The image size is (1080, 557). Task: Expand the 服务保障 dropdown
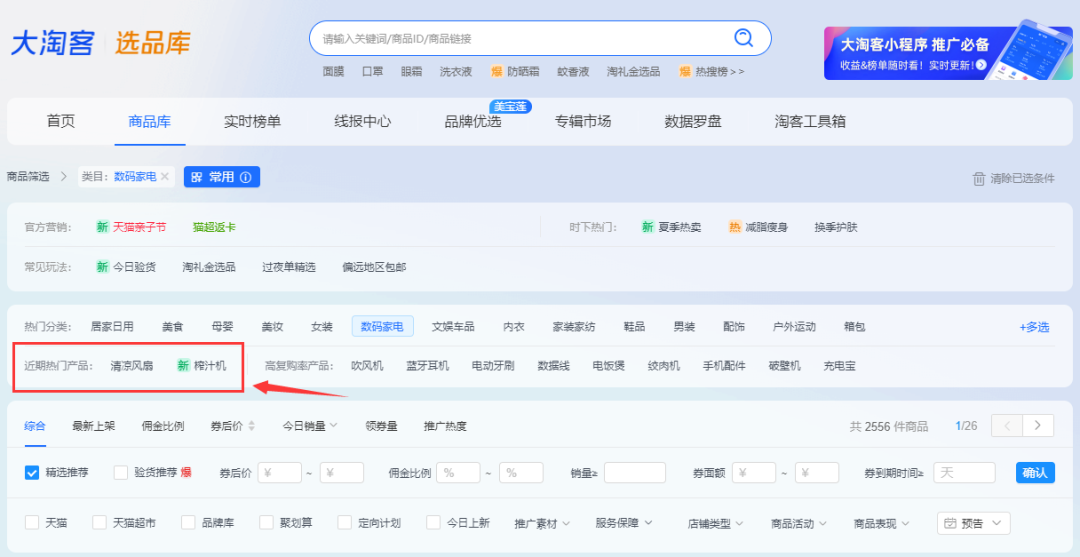pos(624,523)
